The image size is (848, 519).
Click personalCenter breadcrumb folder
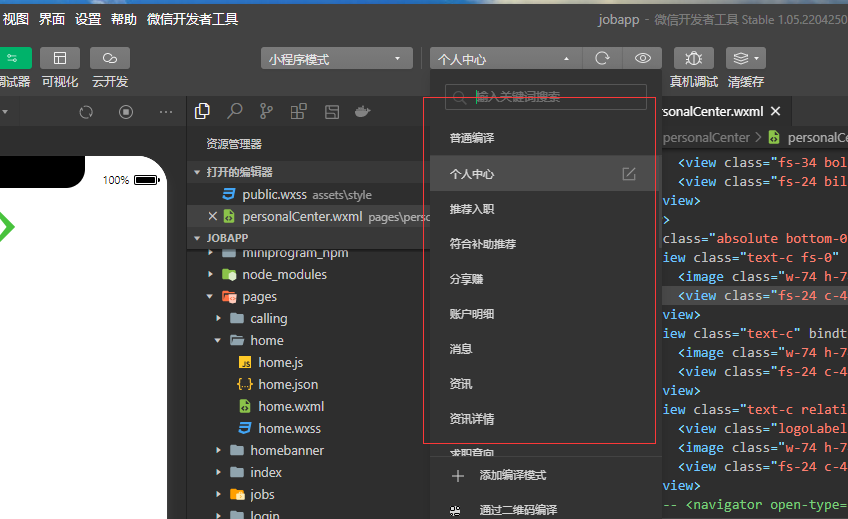706,138
